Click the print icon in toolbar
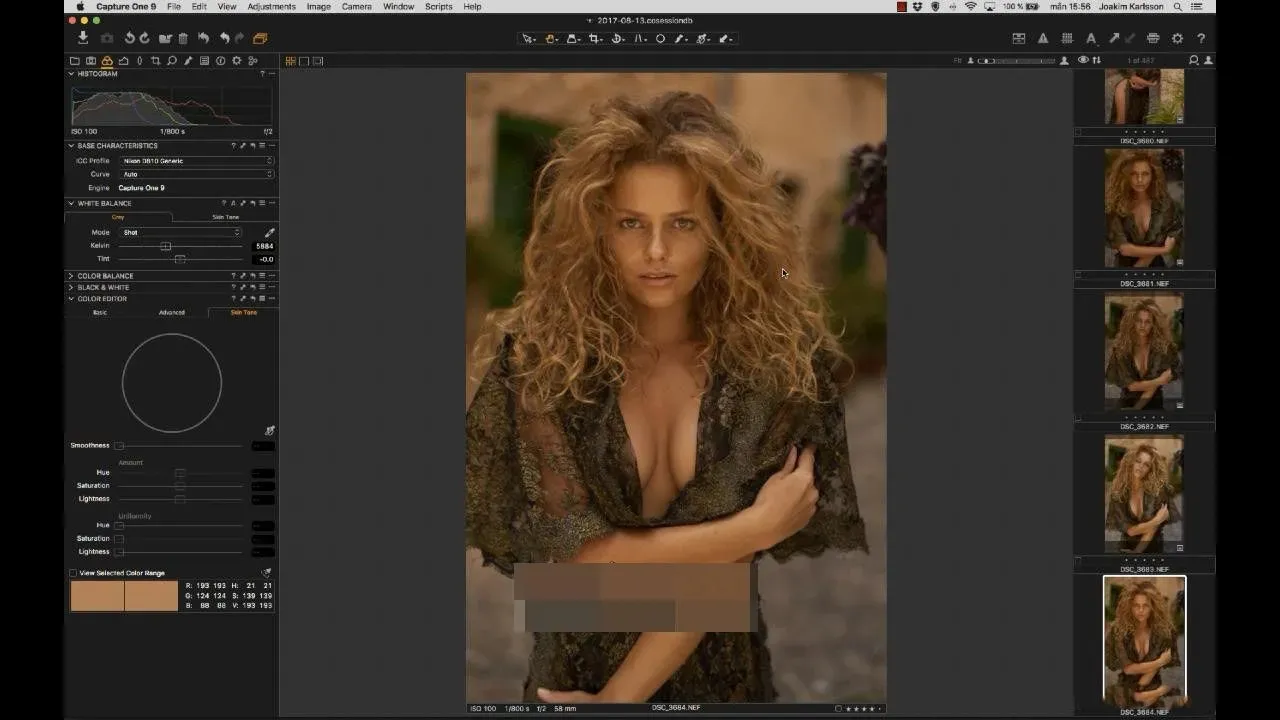 point(1153,38)
